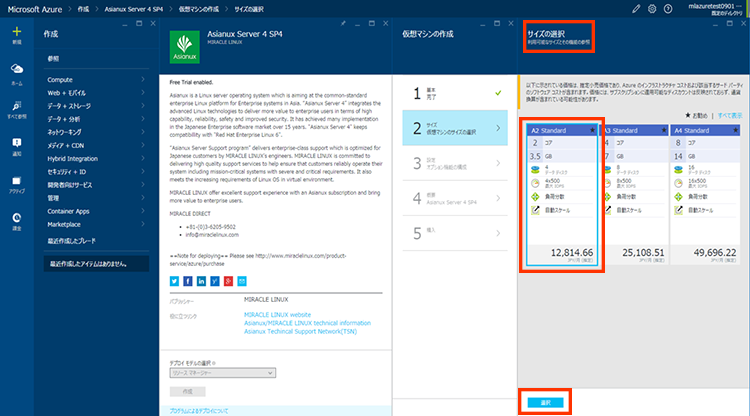The height and width of the screenshot is (416, 750).
Task: Click the star on A4 Standard card
Action: 736,130
